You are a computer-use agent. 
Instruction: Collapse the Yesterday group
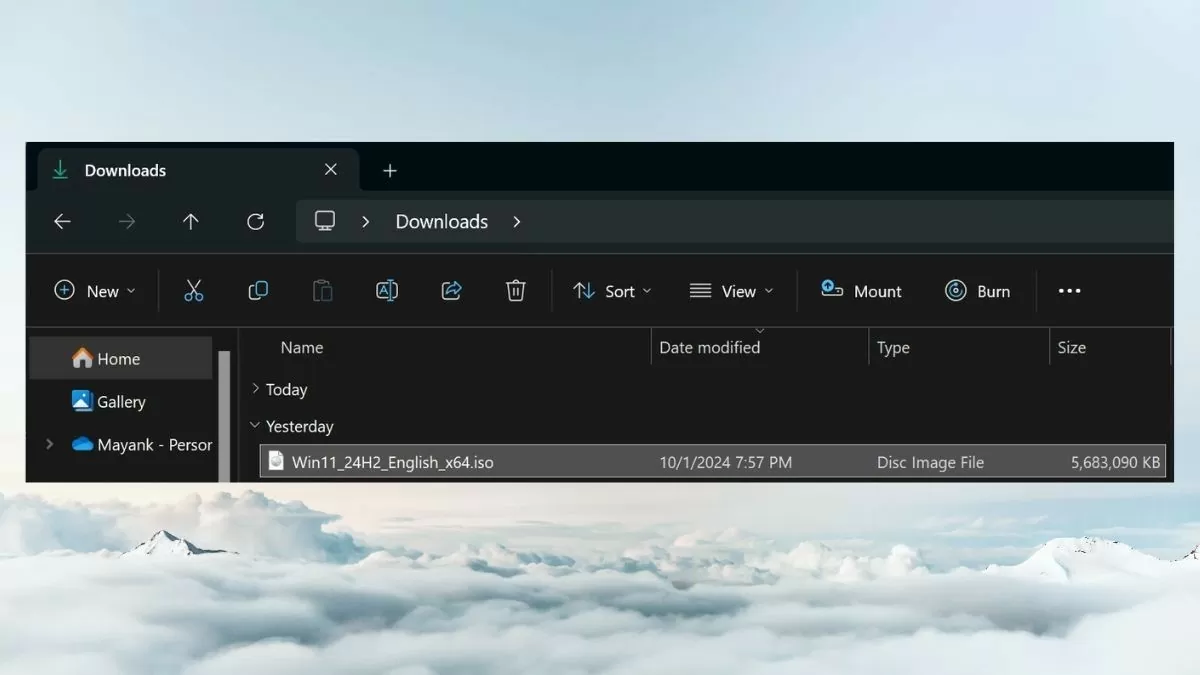(253, 425)
